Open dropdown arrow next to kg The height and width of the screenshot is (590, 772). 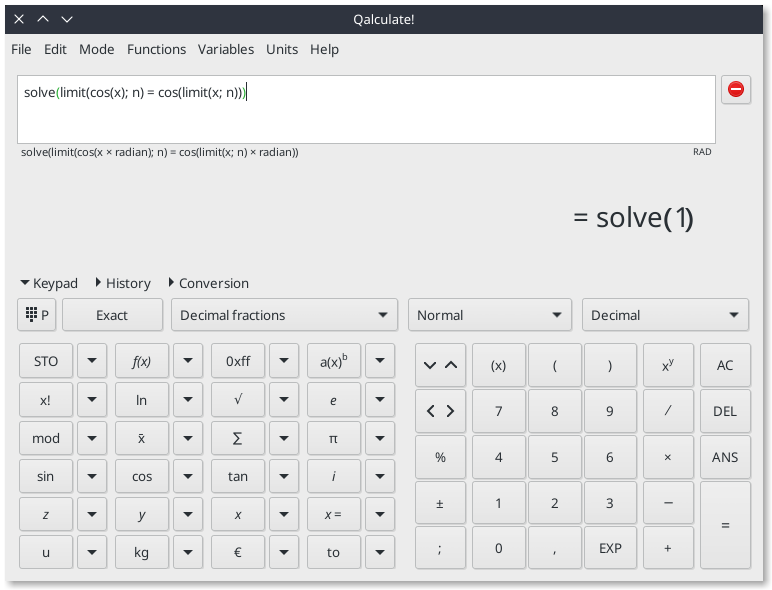(188, 552)
